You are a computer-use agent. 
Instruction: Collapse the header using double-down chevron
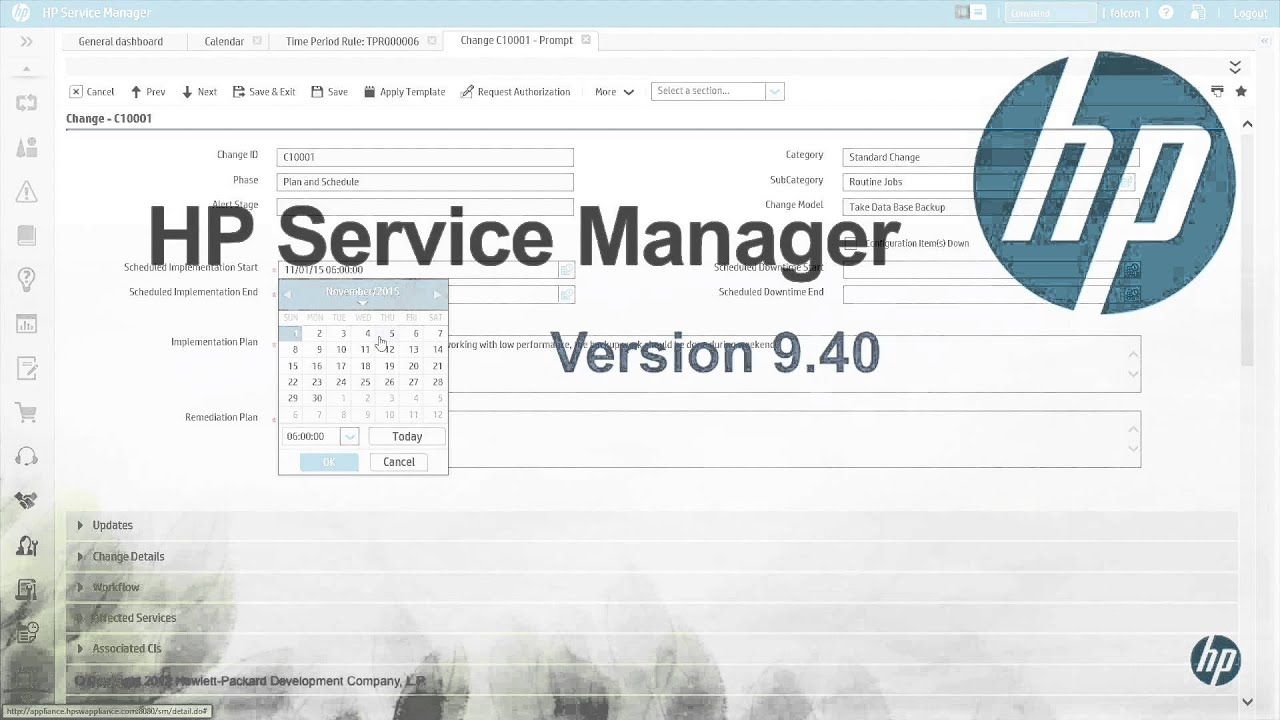[x=1235, y=67]
